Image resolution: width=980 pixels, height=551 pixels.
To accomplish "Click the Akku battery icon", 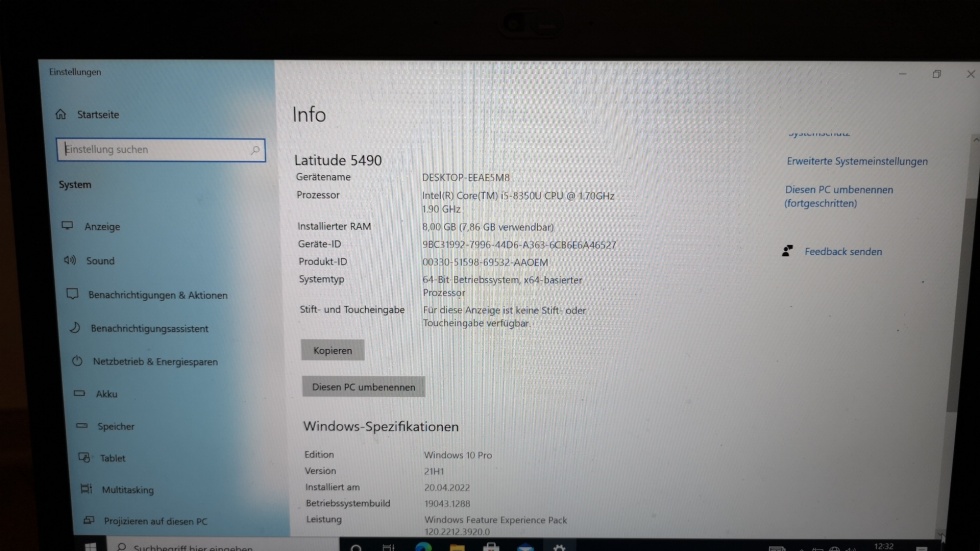I will (x=79, y=393).
